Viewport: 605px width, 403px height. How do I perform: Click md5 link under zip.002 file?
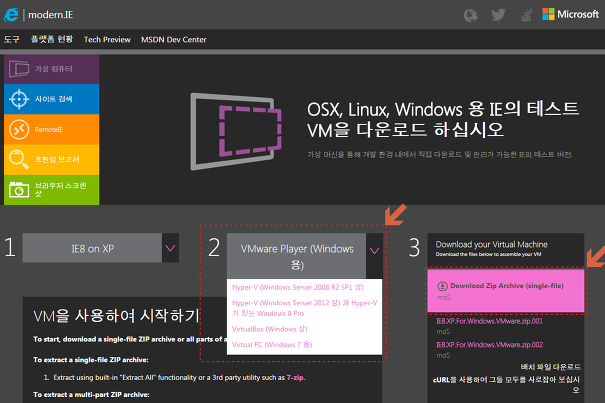tap(443, 355)
